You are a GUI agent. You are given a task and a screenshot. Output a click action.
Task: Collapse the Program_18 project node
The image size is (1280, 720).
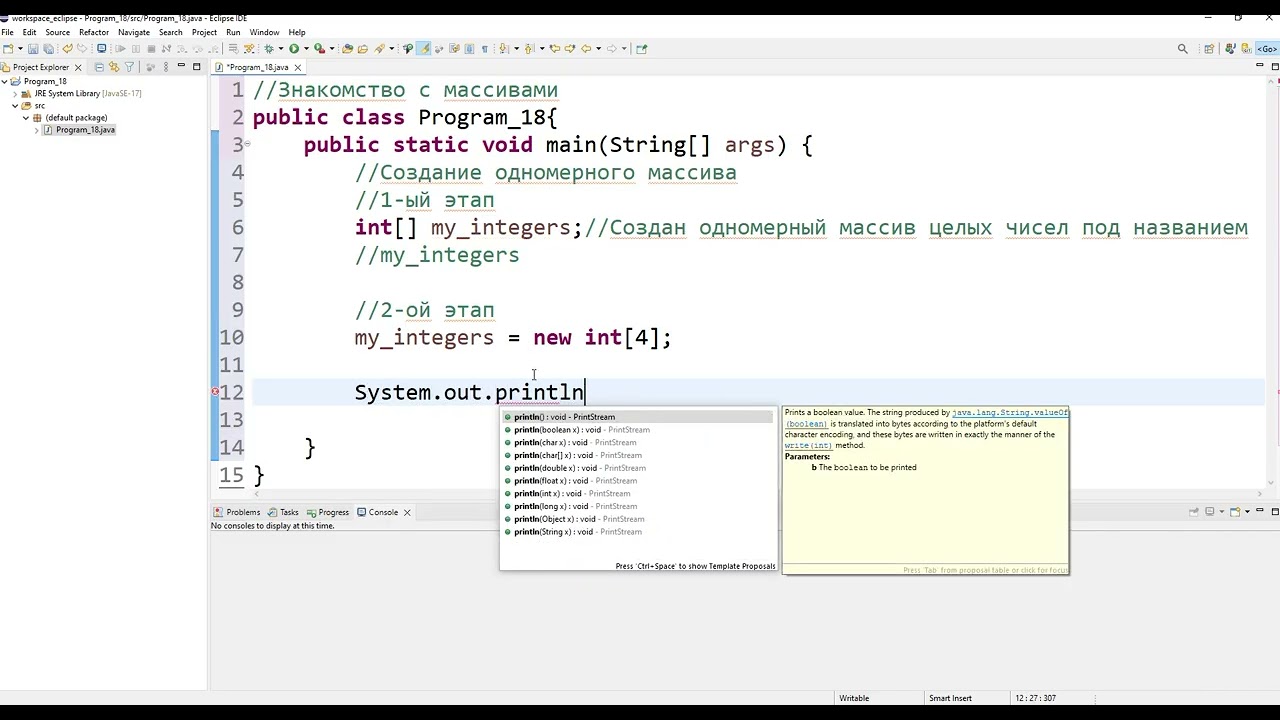click(x=5, y=81)
